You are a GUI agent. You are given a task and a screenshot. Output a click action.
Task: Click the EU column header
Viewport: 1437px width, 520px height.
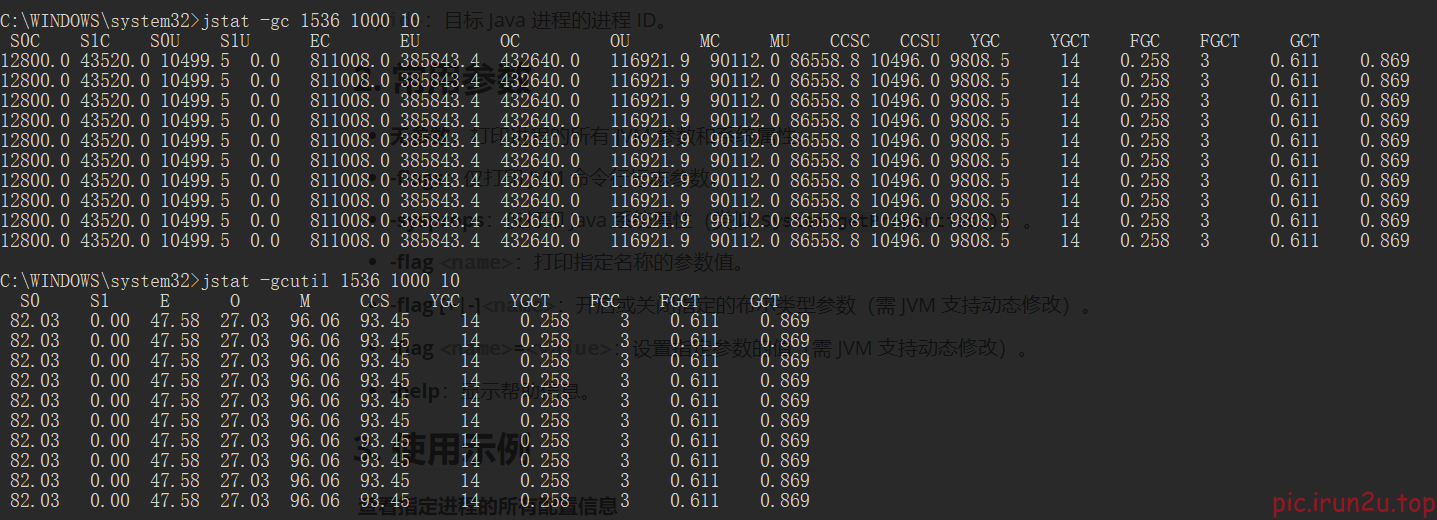coord(410,41)
